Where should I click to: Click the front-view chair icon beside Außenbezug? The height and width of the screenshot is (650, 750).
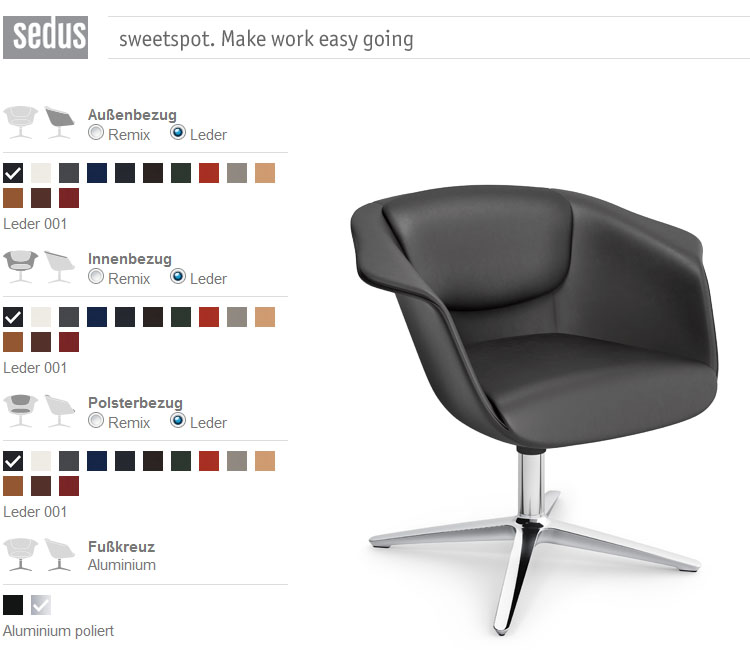coord(21,122)
